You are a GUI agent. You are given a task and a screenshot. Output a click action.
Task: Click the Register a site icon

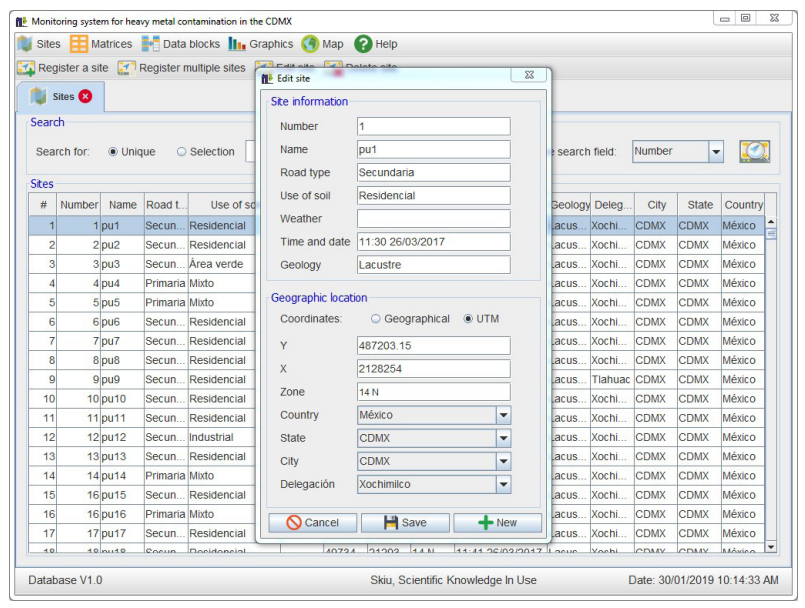[26, 68]
